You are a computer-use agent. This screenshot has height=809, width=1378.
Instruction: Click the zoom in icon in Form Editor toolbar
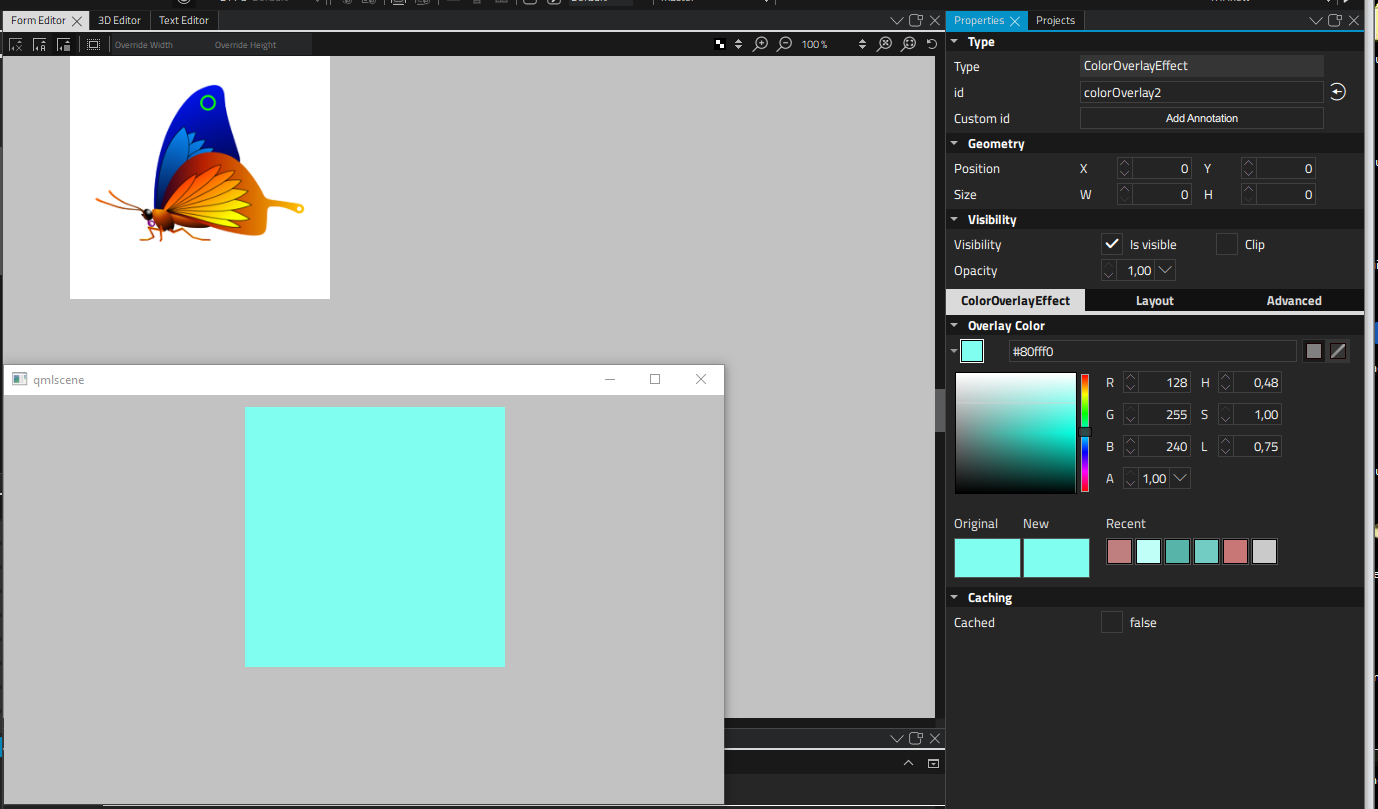[761, 44]
